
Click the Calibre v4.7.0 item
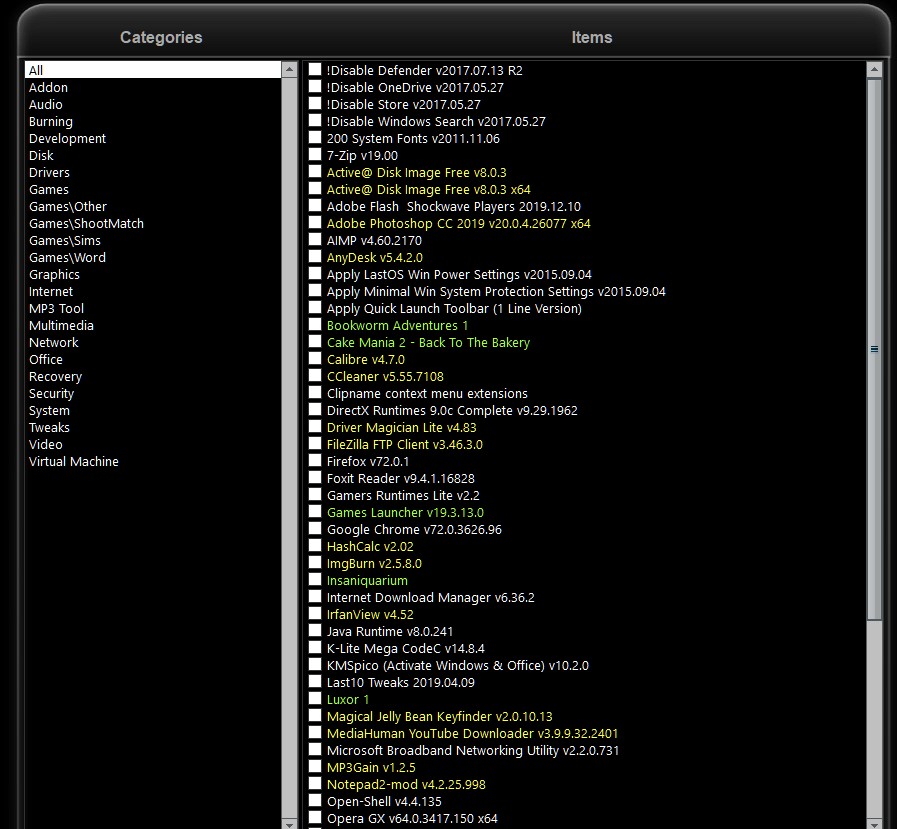(366, 360)
